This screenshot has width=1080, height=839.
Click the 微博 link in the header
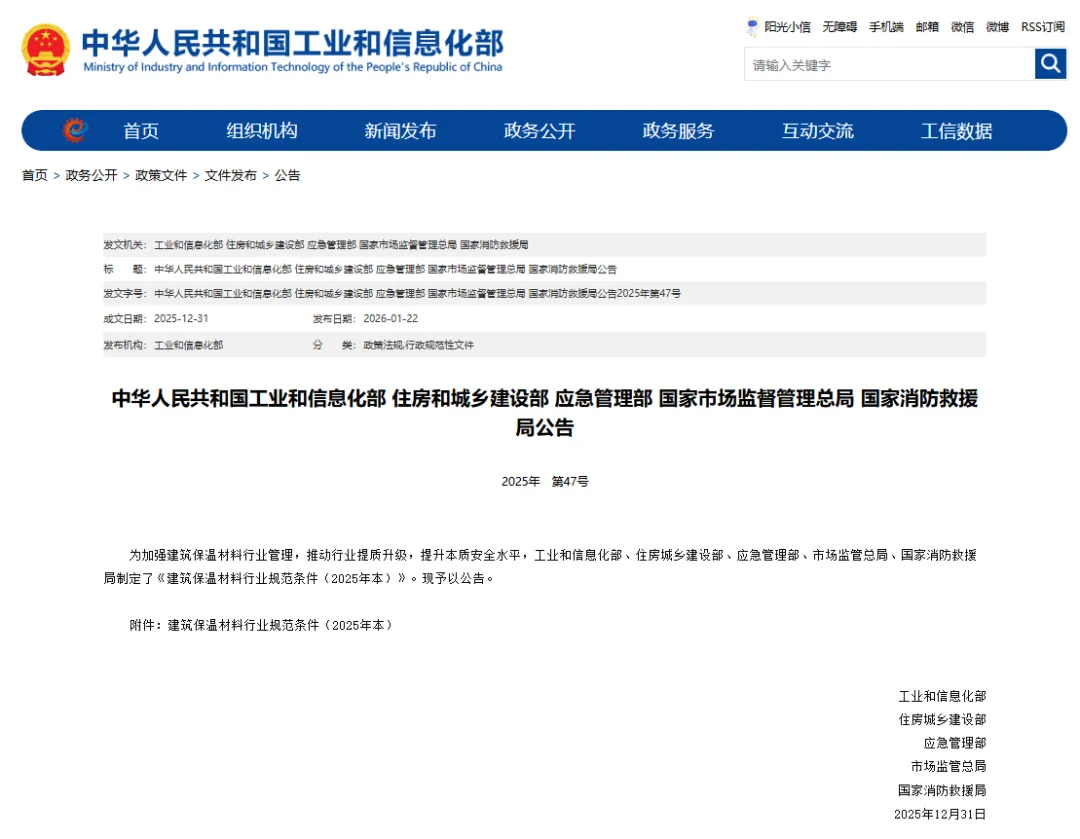click(997, 27)
